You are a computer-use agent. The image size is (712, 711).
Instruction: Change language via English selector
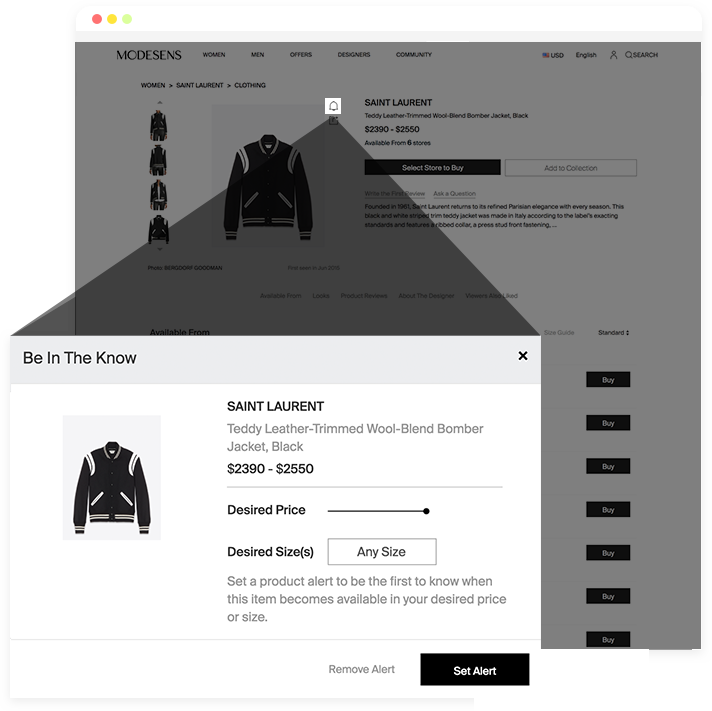pyautogui.click(x=586, y=55)
